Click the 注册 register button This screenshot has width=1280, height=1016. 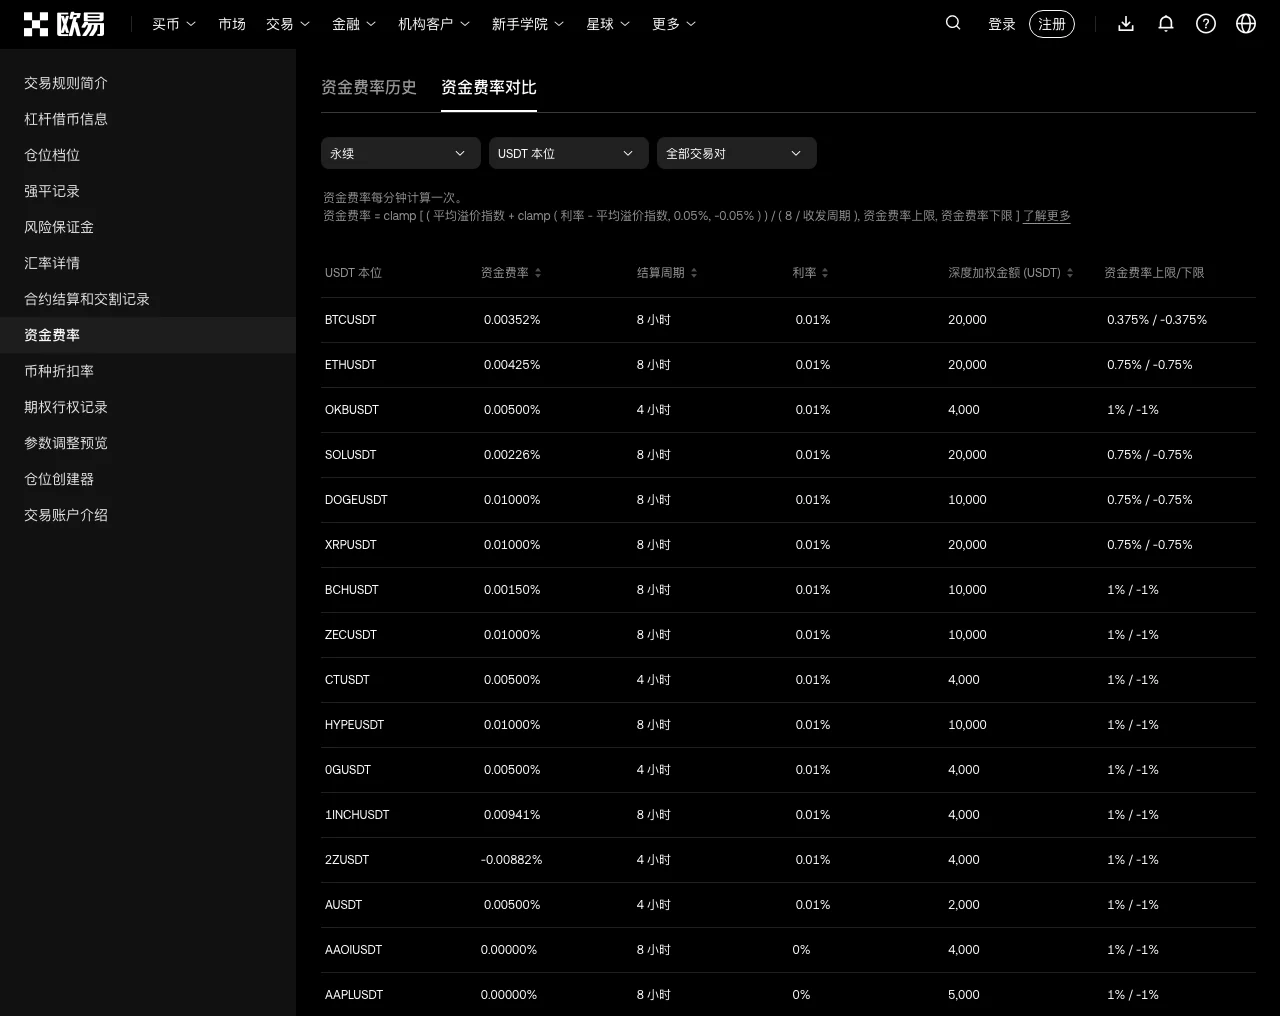pos(1052,24)
